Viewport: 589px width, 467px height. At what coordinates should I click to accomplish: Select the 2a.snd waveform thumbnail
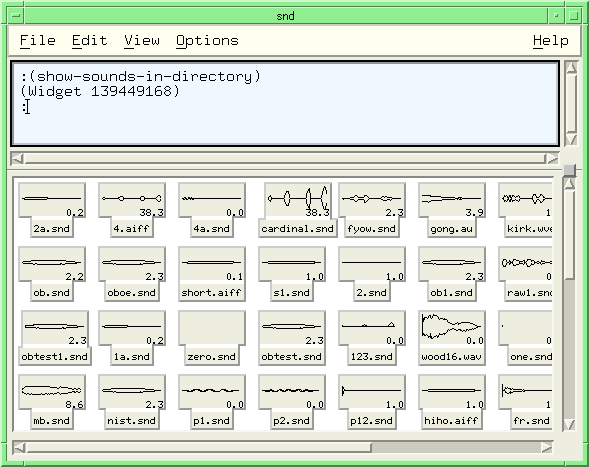52,200
